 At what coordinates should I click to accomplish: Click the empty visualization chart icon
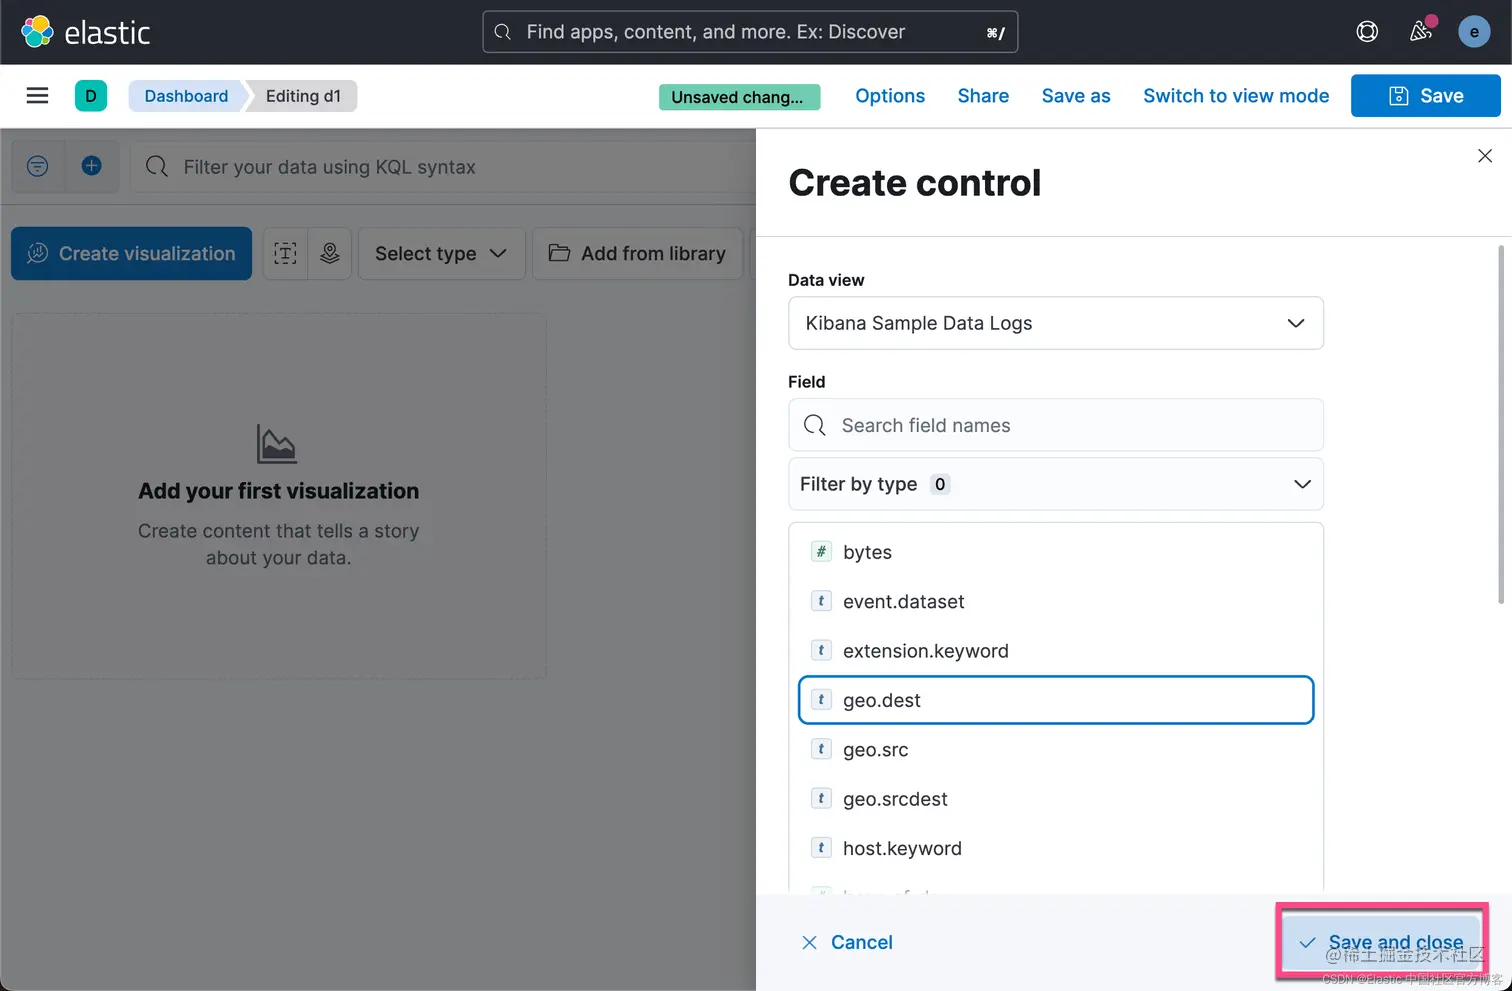pos(276,444)
